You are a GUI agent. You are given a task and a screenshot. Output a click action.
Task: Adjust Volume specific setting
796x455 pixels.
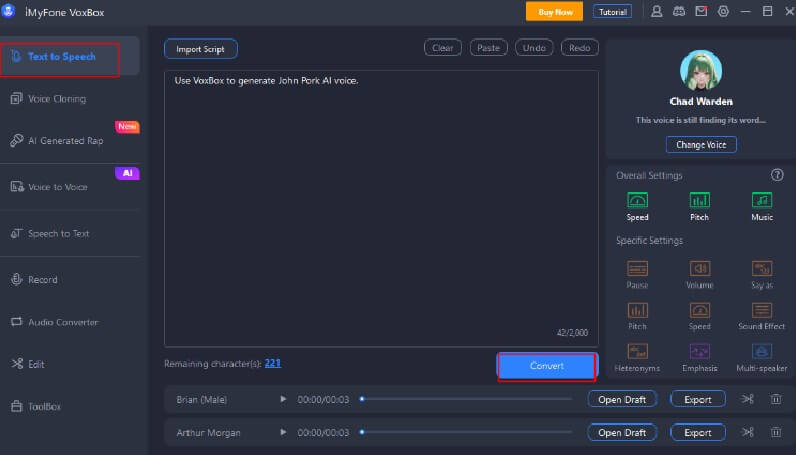(700, 275)
